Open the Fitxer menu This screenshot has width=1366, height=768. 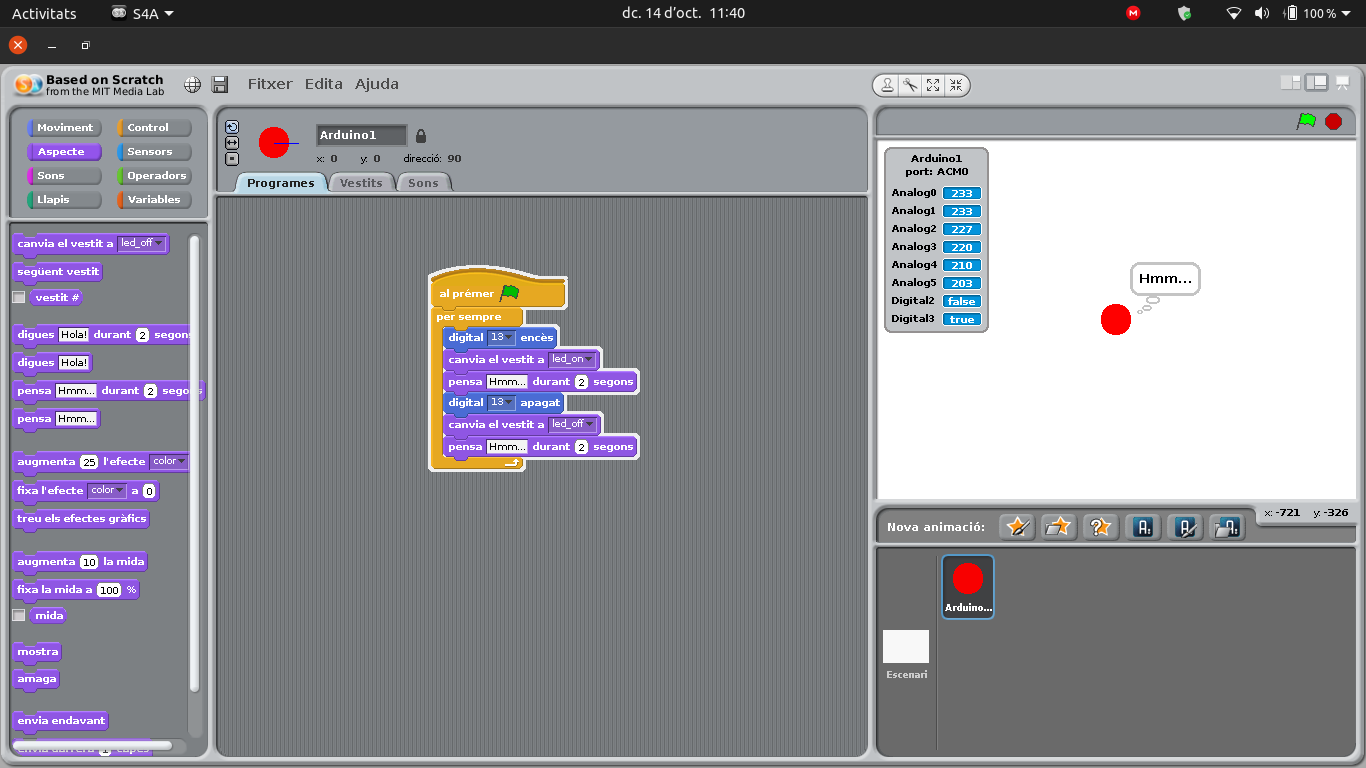click(x=270, y=84)
